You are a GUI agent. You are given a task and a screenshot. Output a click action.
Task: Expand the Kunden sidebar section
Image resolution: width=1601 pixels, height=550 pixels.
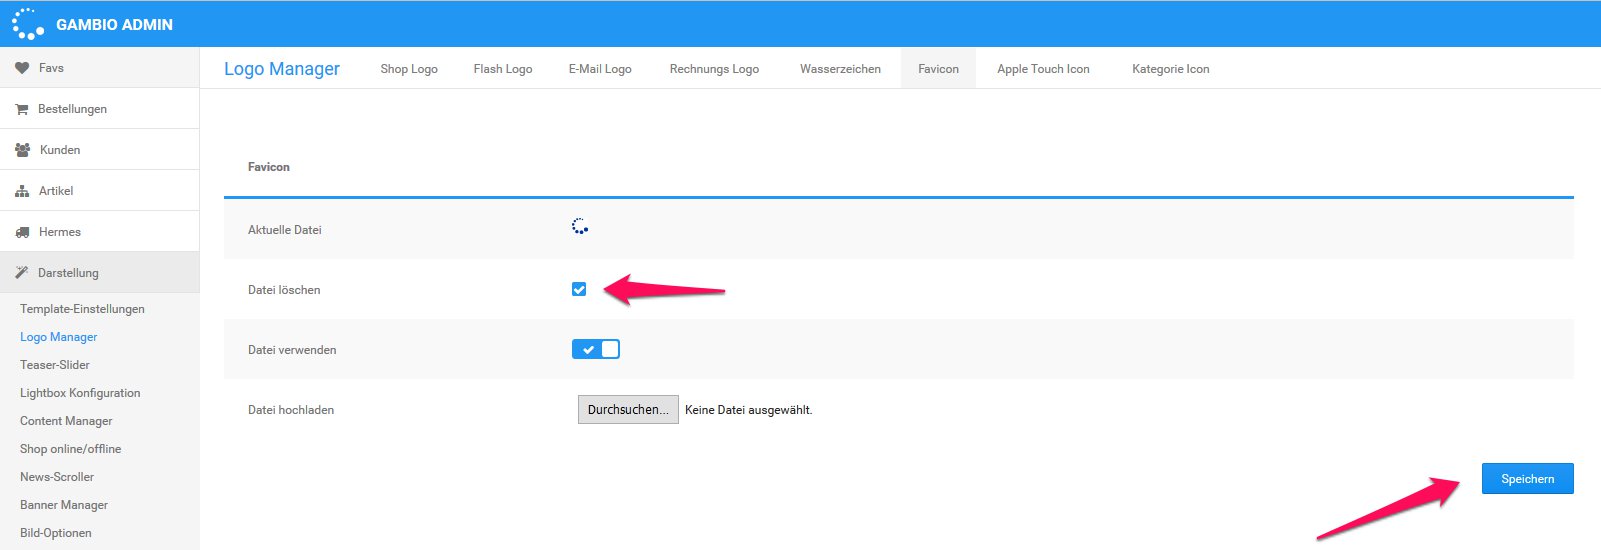click(x=60, y=150)
